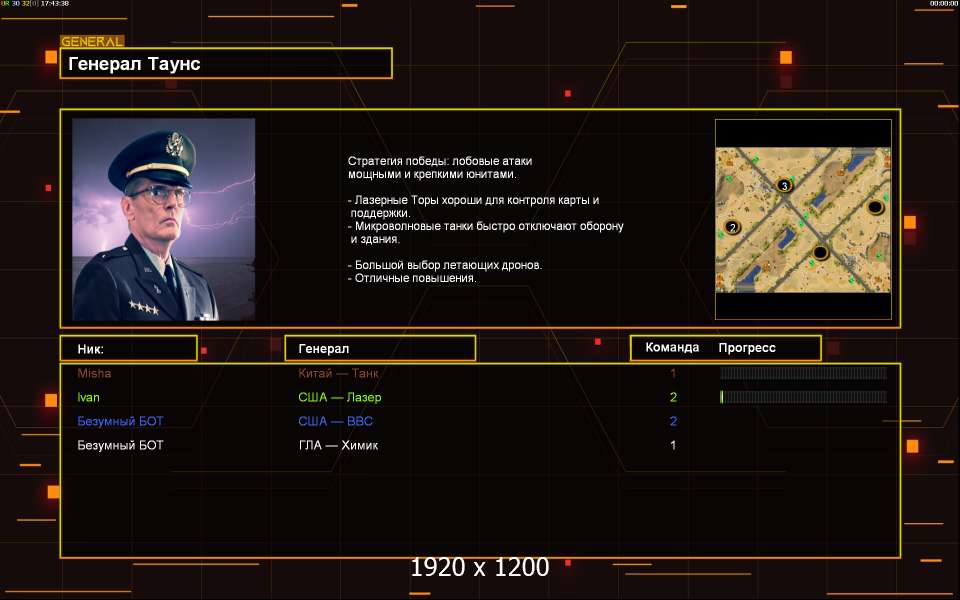Click the Генерал column header
The image size is (960, 600).
380,348
